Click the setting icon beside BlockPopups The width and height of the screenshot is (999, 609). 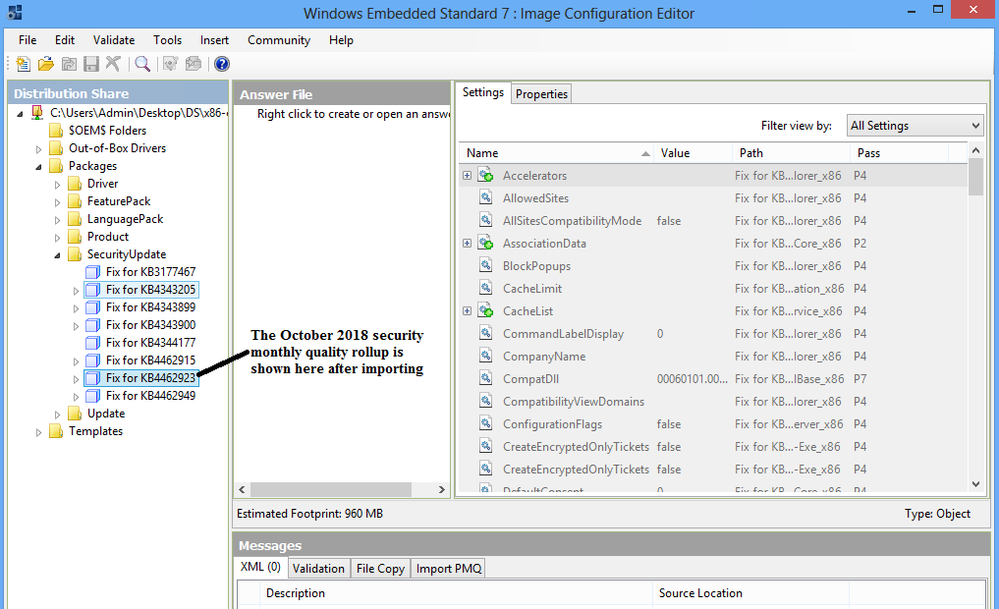coord(485,266)
